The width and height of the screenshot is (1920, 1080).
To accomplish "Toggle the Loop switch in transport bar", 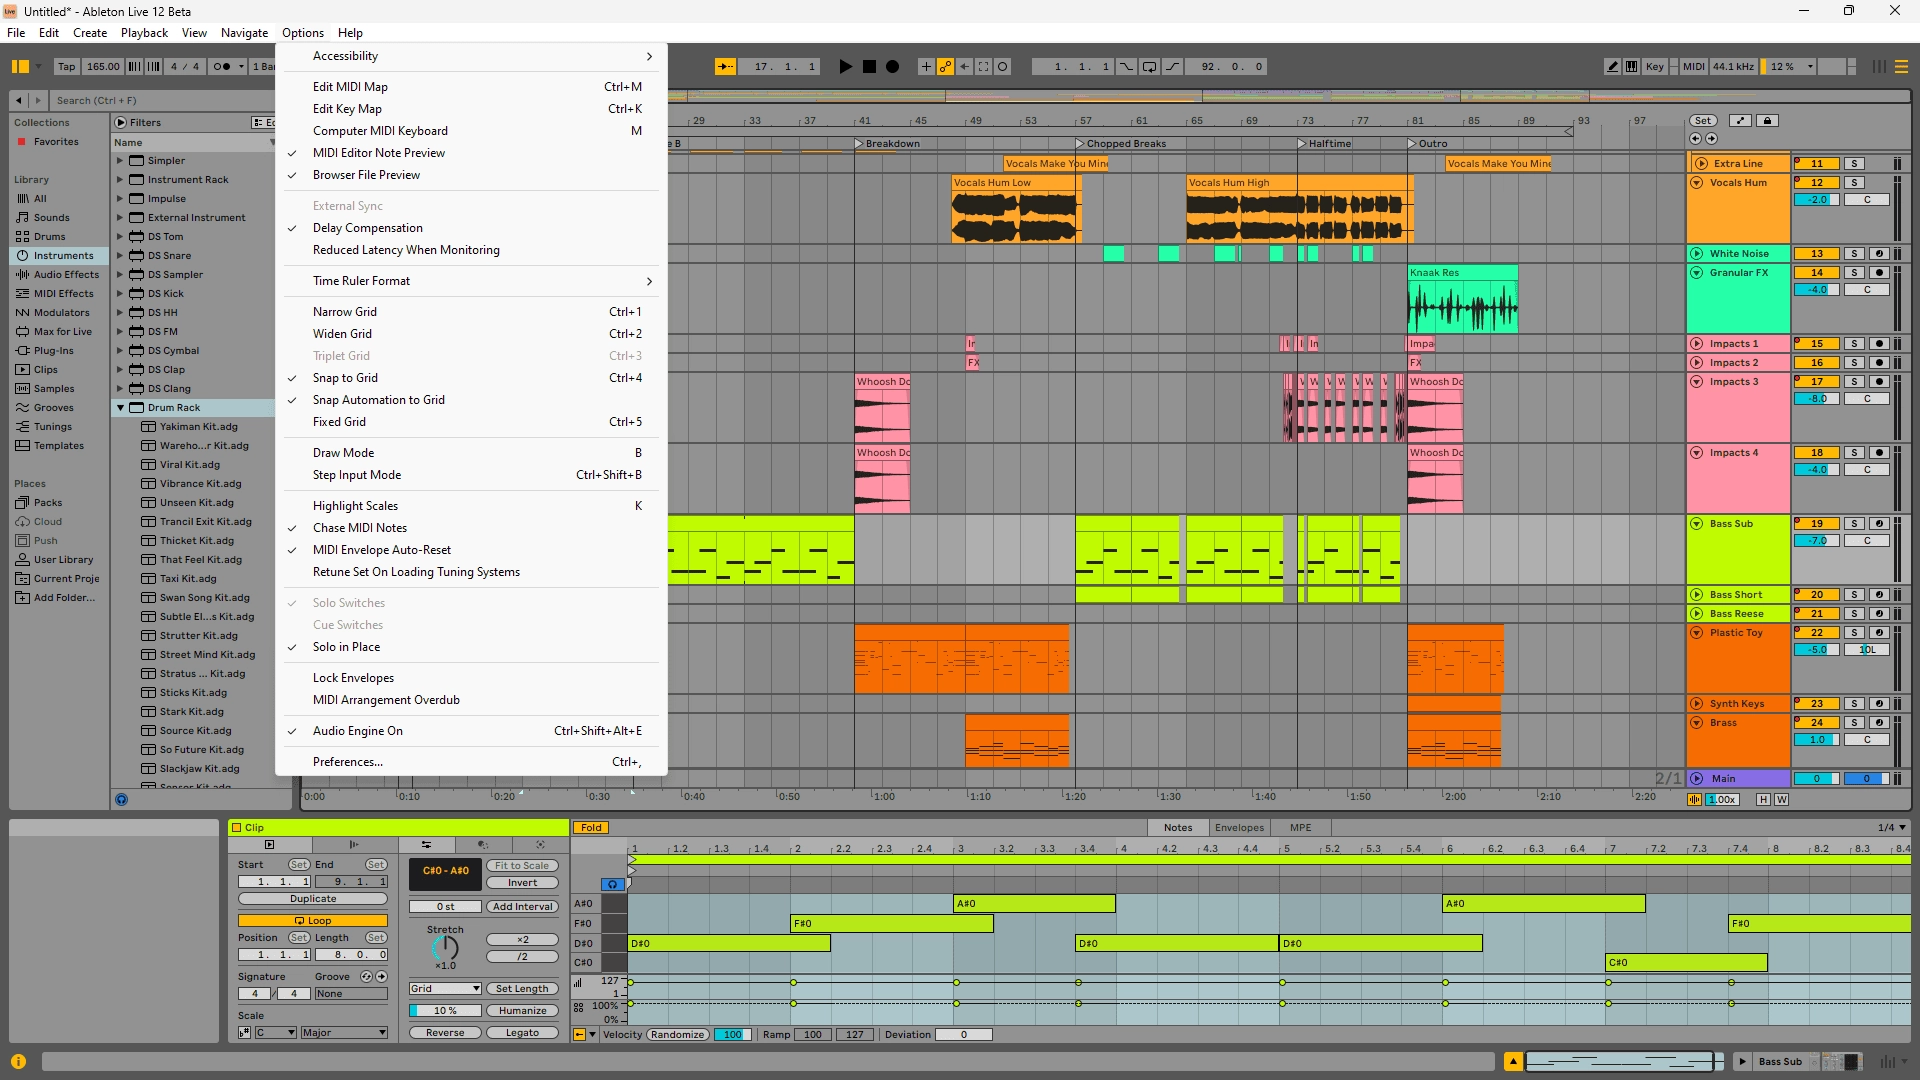I will [x=1150, y=67].
